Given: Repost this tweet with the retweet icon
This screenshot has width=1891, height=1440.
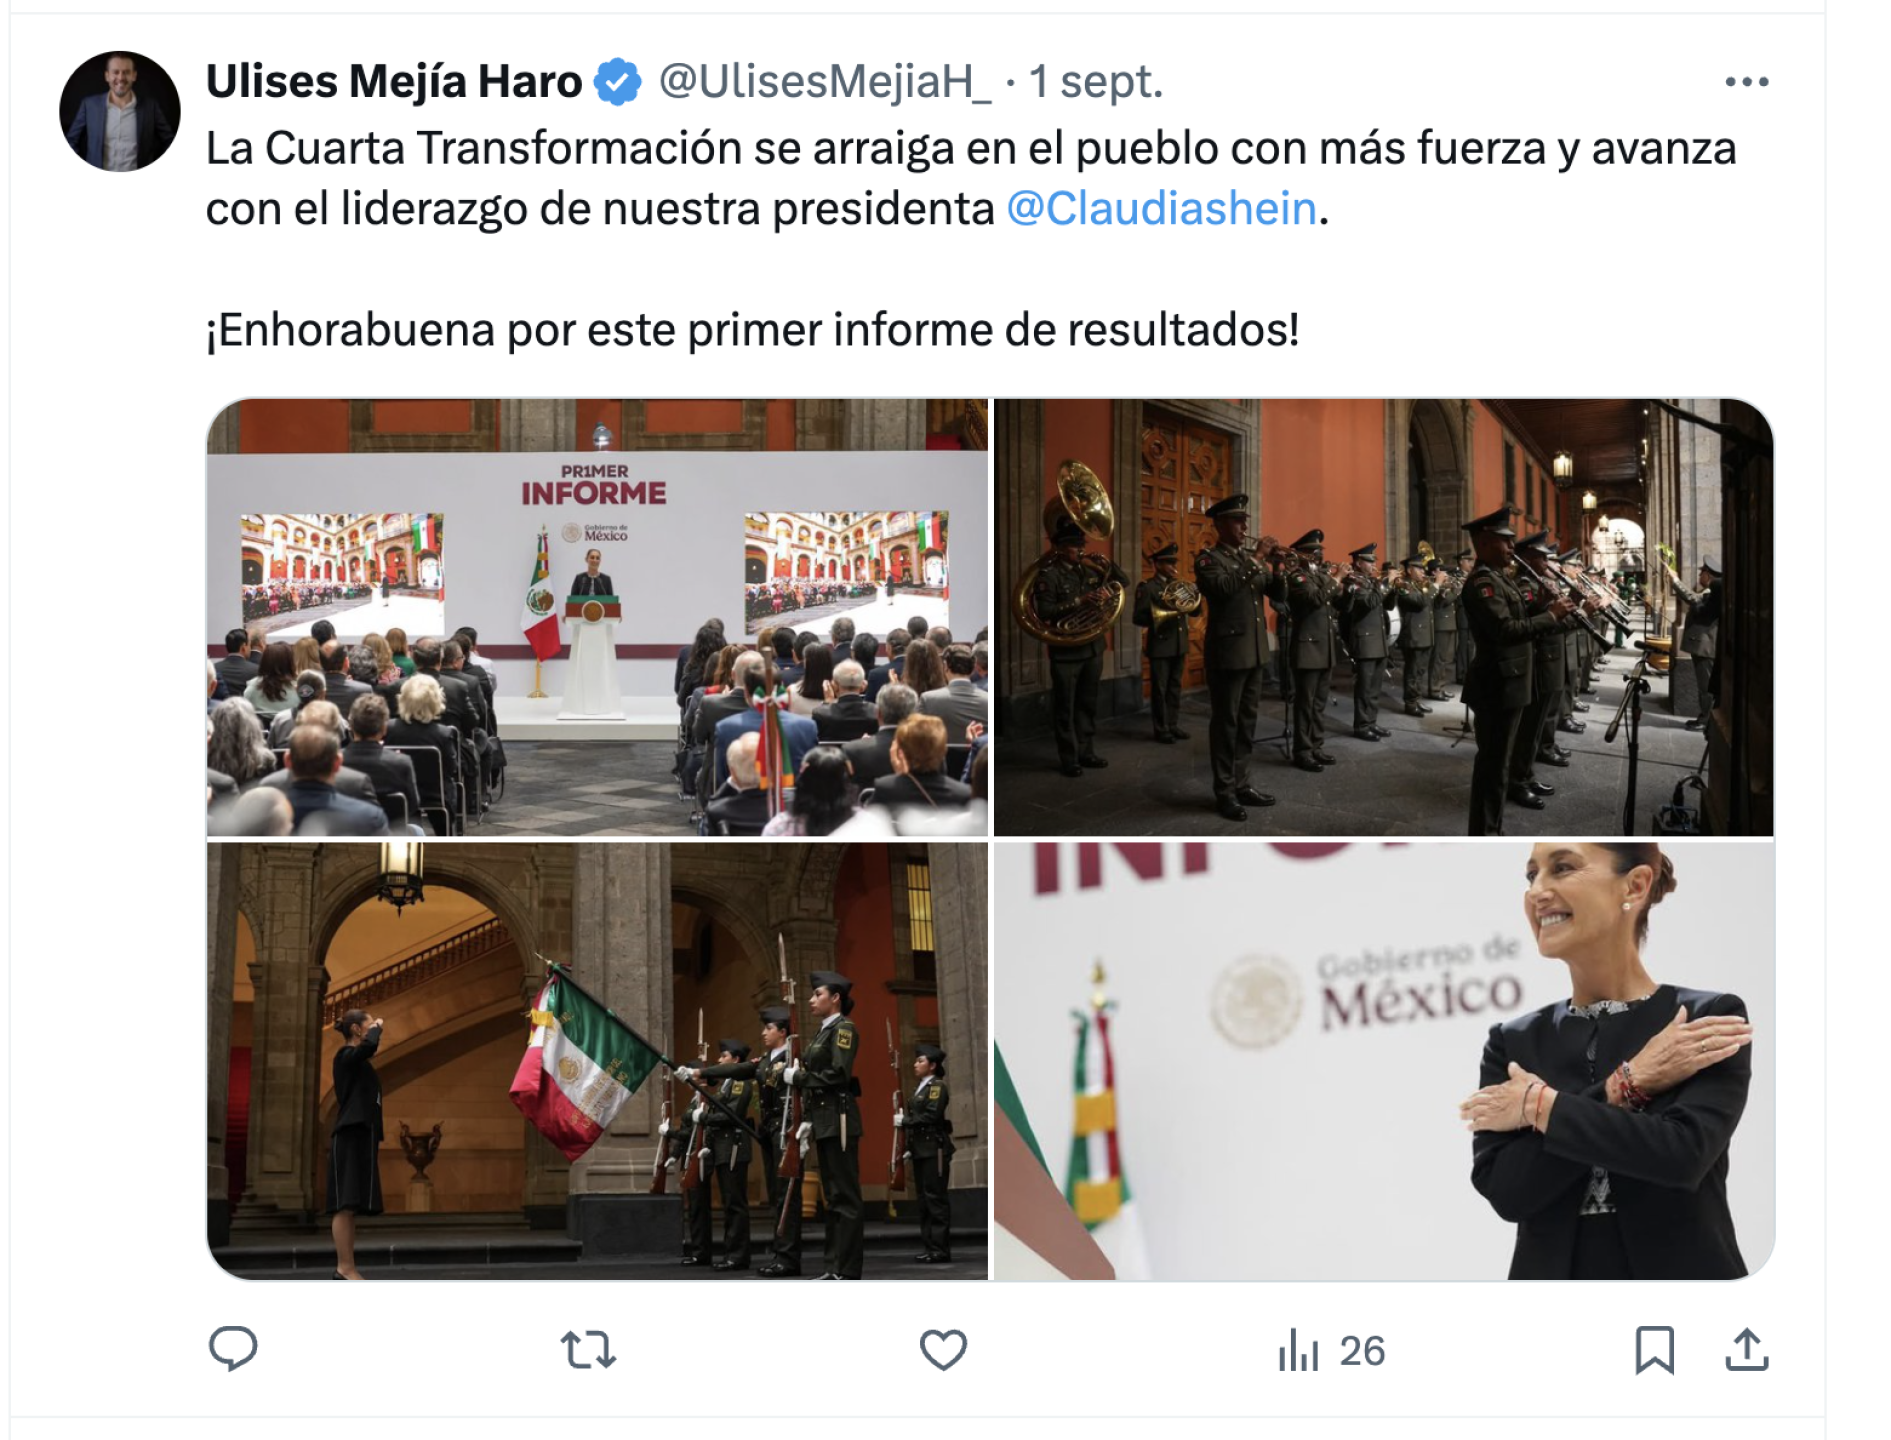Looking at the screenshot, I should click(x=588, y=1350).
